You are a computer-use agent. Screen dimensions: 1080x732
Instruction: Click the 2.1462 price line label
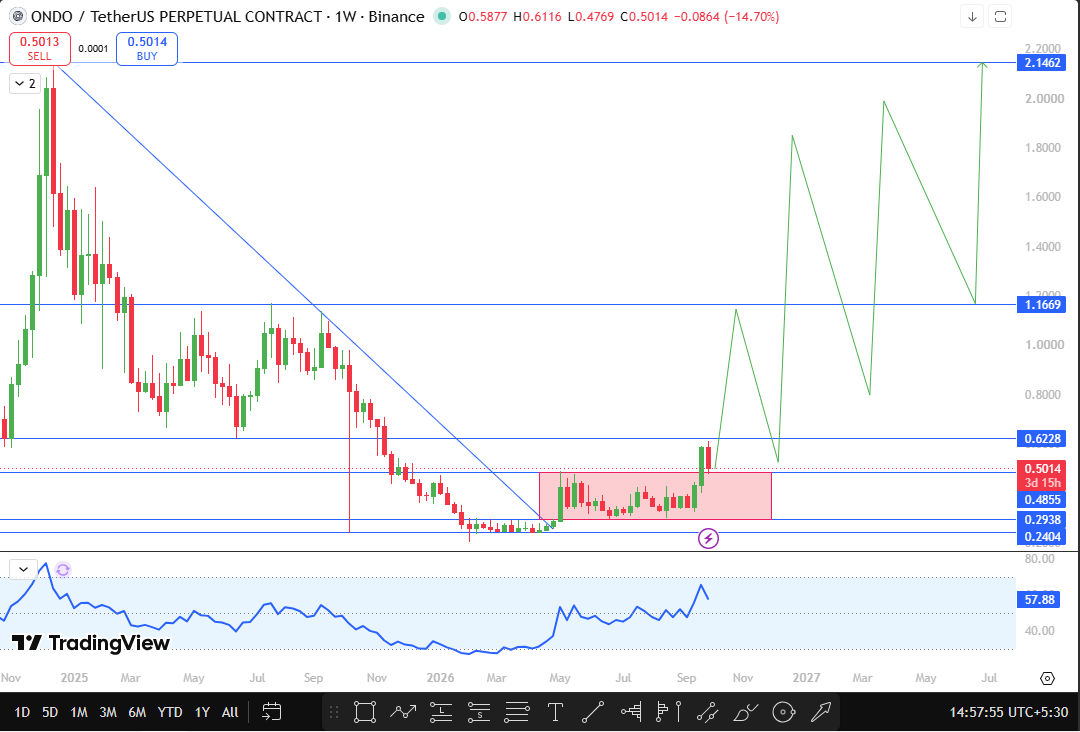[1042, 63]
